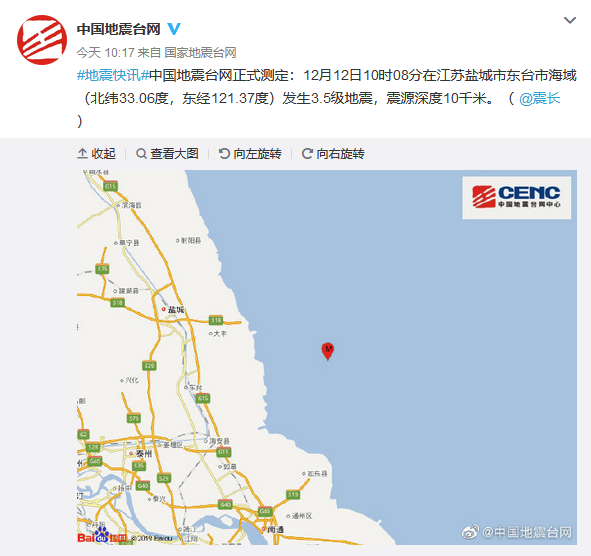Open the @震长 mention link
Image resolution: width=591 pixels, height=556 pixels.
pos(539,98)
